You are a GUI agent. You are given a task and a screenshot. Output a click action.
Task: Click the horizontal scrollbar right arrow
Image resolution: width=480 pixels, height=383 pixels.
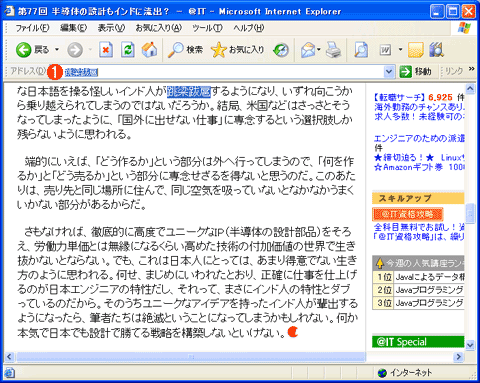[x=459, y=357]
